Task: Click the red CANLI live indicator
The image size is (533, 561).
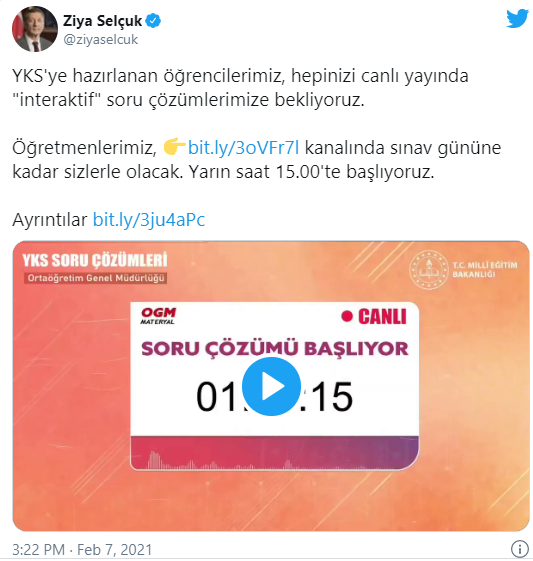Action: (374, 317)
